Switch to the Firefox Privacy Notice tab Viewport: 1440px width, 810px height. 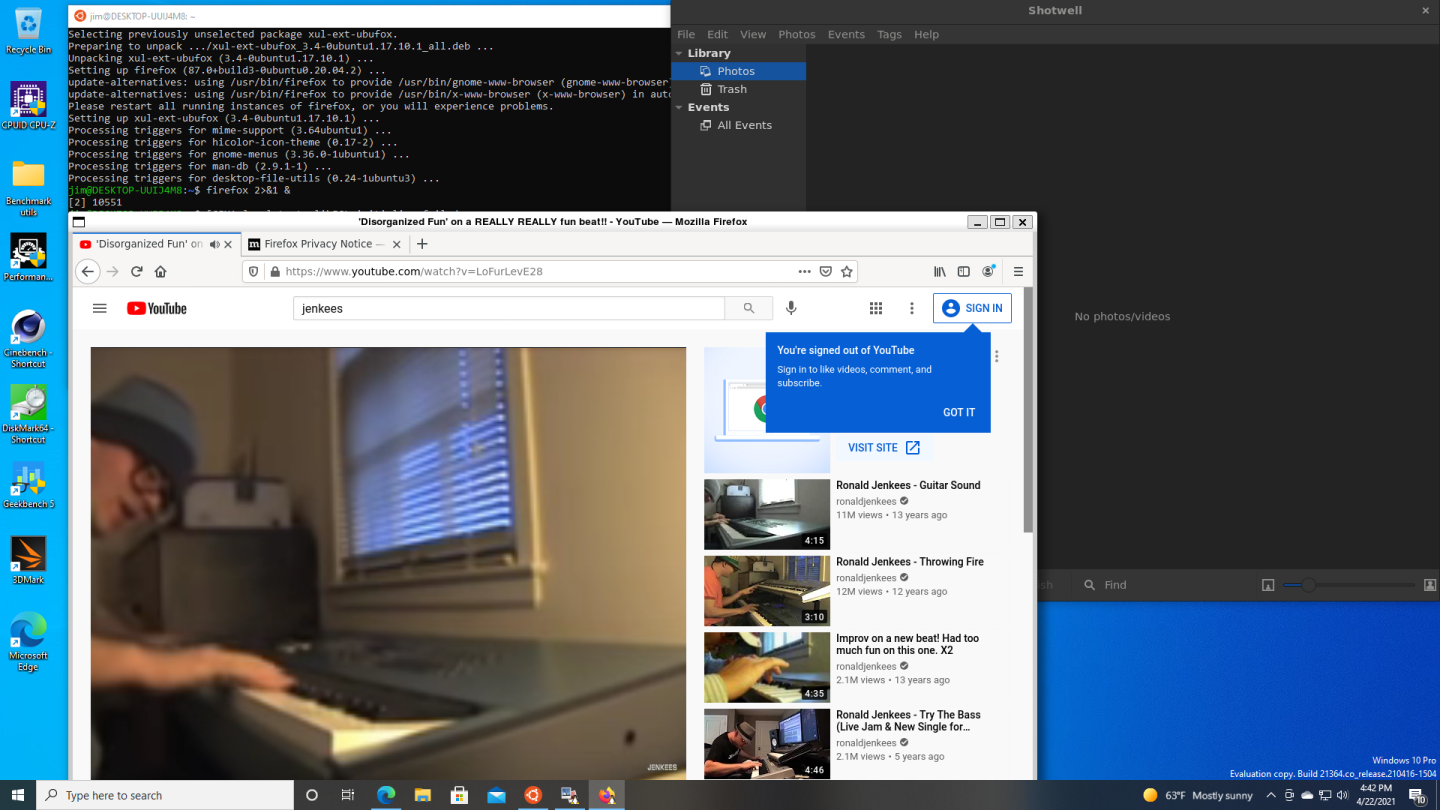point(320,243)
